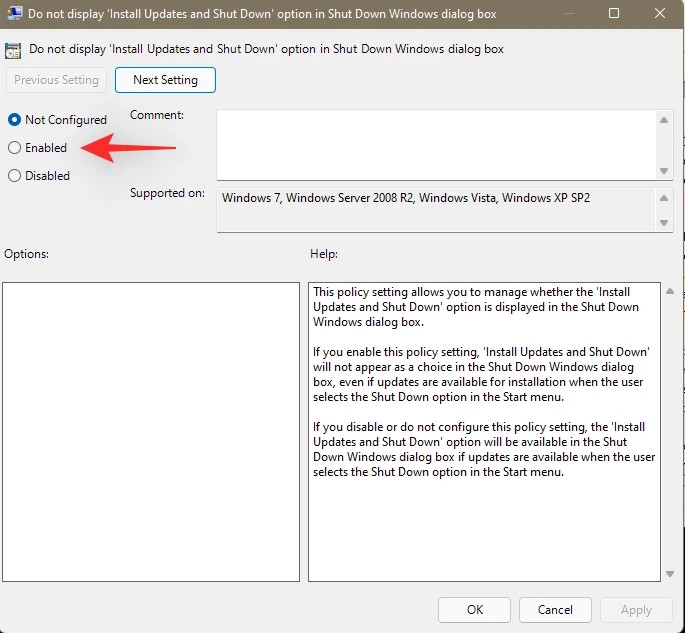Click Comment box scroll up arrow

tap(664, 120)
